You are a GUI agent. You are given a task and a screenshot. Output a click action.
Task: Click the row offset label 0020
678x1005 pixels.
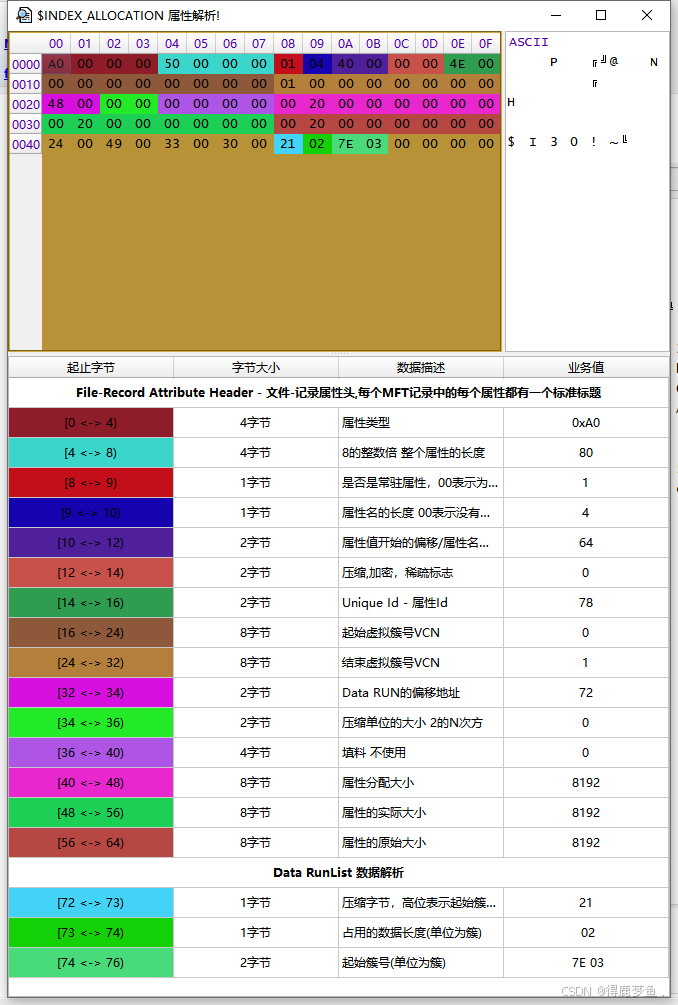pyautogui.click(x=26, y=104)
